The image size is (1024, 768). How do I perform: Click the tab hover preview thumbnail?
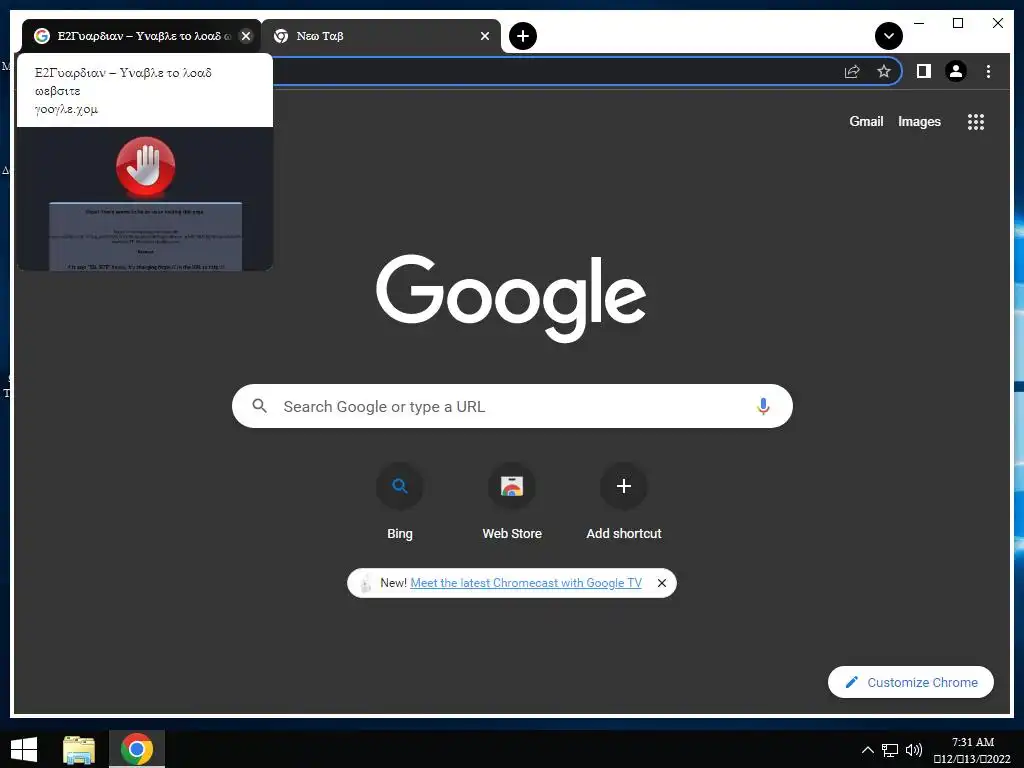click(x=145, y=199)
